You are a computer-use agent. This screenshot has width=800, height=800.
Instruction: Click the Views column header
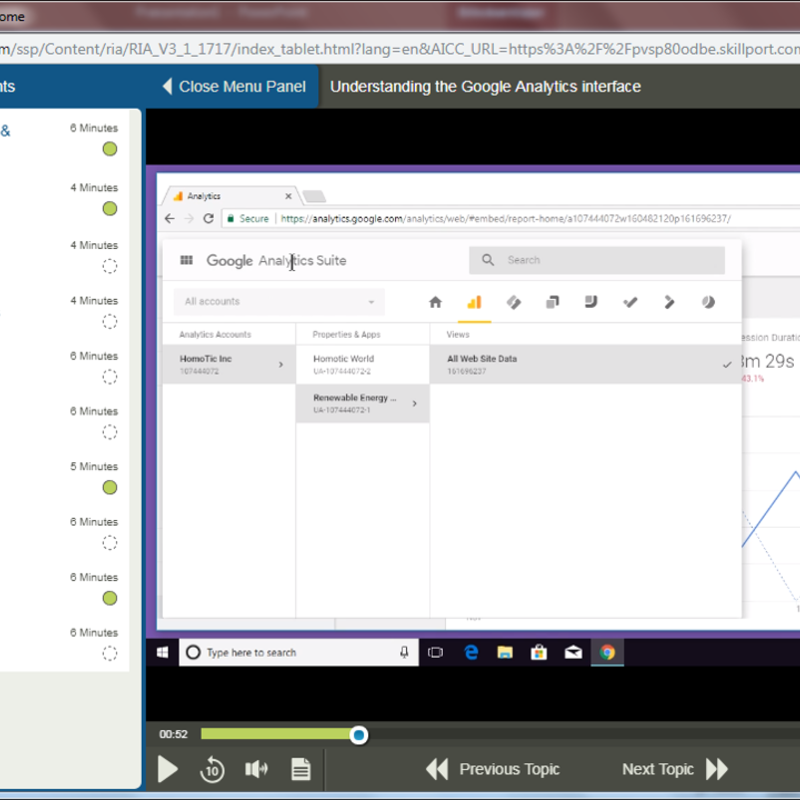[x=458, y=334]
